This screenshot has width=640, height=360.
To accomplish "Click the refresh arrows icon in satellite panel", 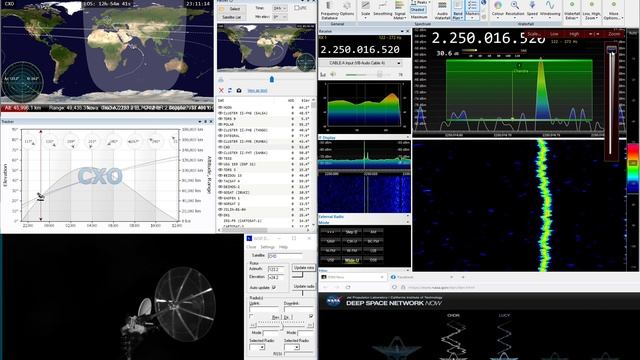I will (230, 90).
